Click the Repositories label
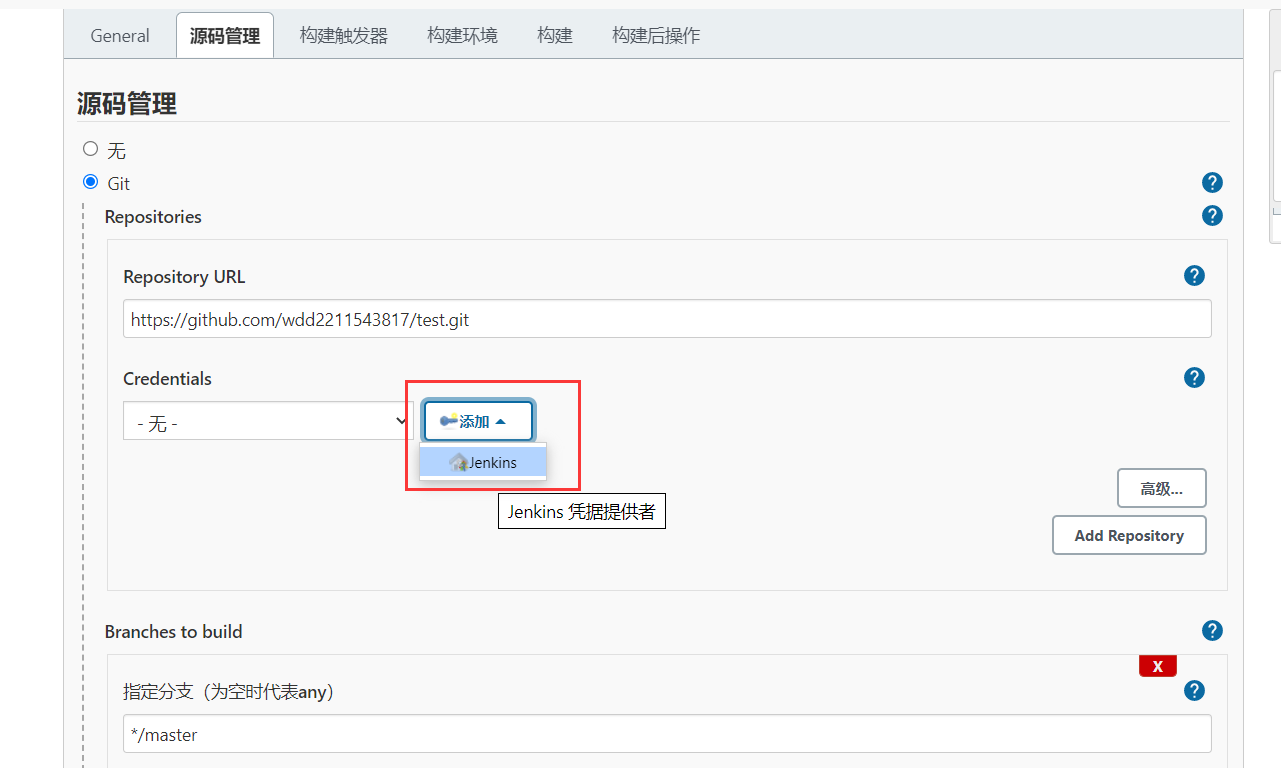The width and height of the screenshot is (1281, 768). click(x=153, y=217)
